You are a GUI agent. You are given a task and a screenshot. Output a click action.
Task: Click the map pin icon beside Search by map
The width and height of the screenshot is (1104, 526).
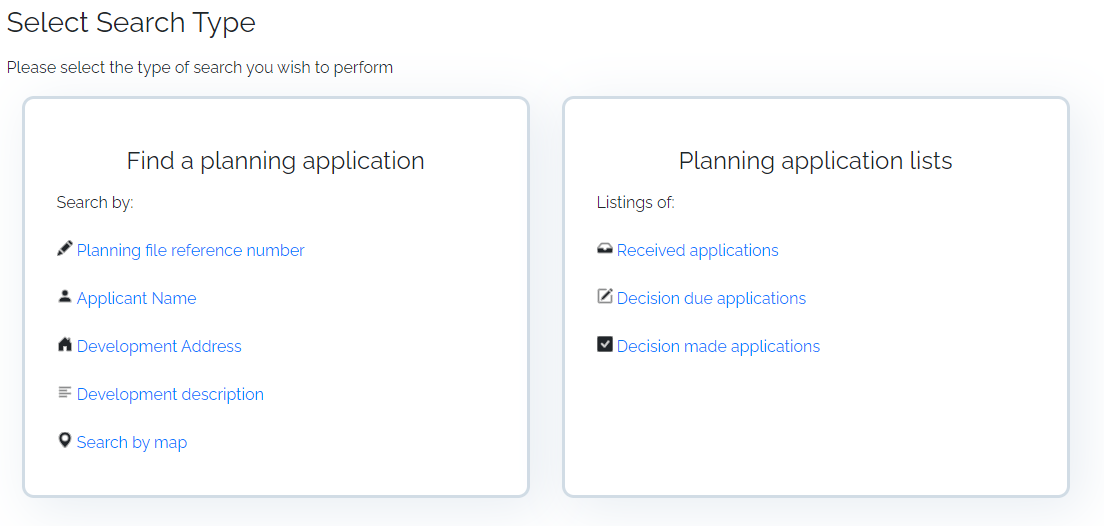[65, 441]
